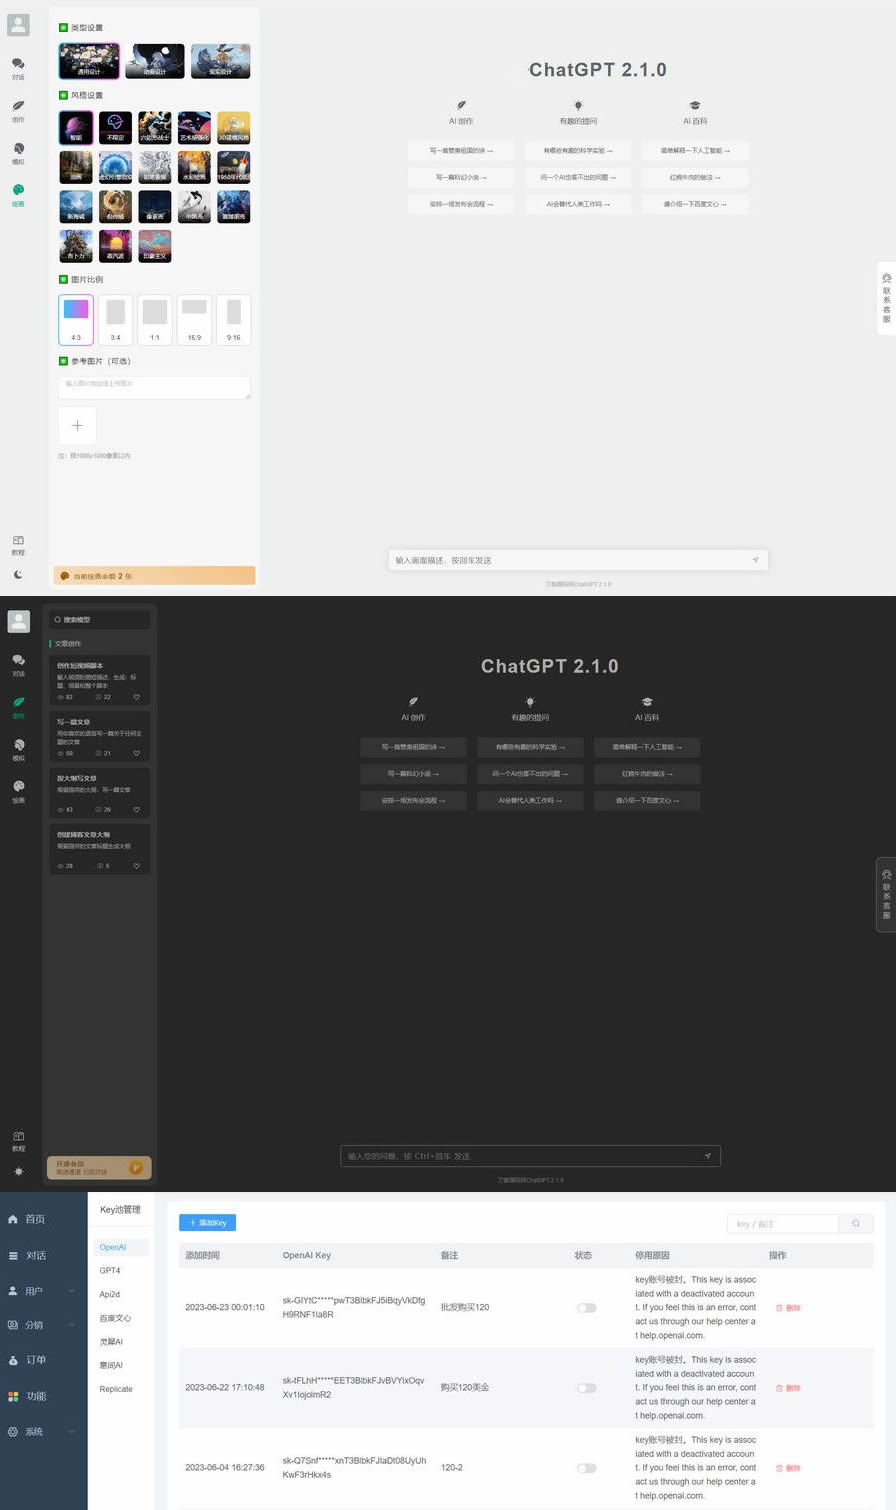The image size is (896, 1510).
Task: Click the magnifier search button in Key池管理
Action: click(x=856, y=1224)
